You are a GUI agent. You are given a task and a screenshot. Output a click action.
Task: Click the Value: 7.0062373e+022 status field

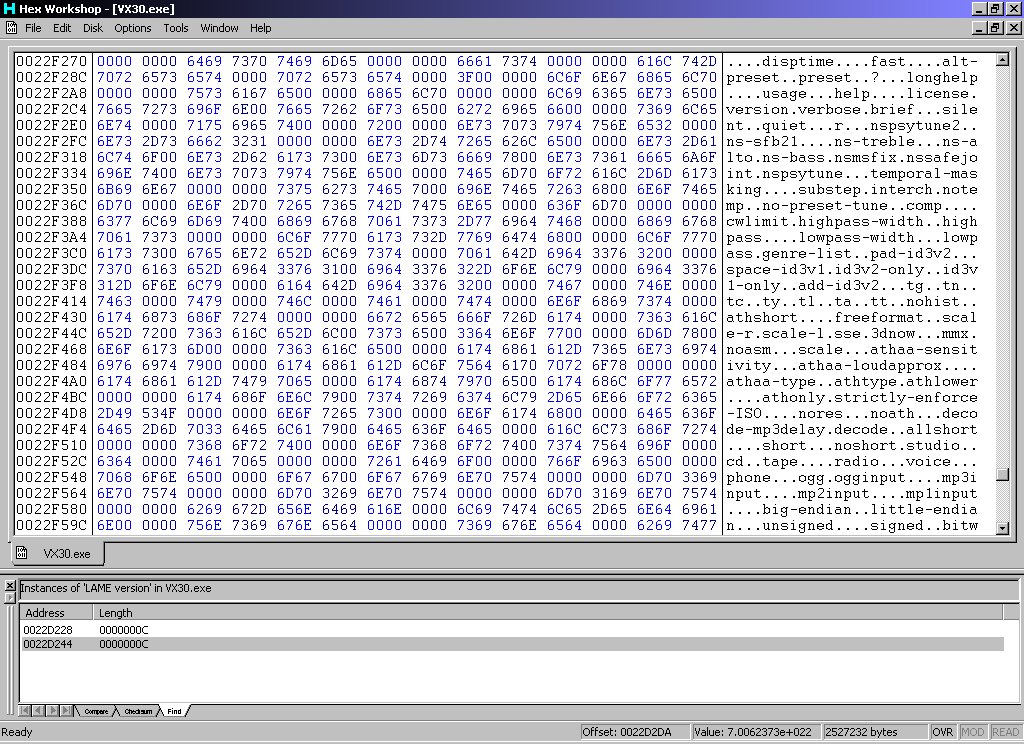pos(756,732)
